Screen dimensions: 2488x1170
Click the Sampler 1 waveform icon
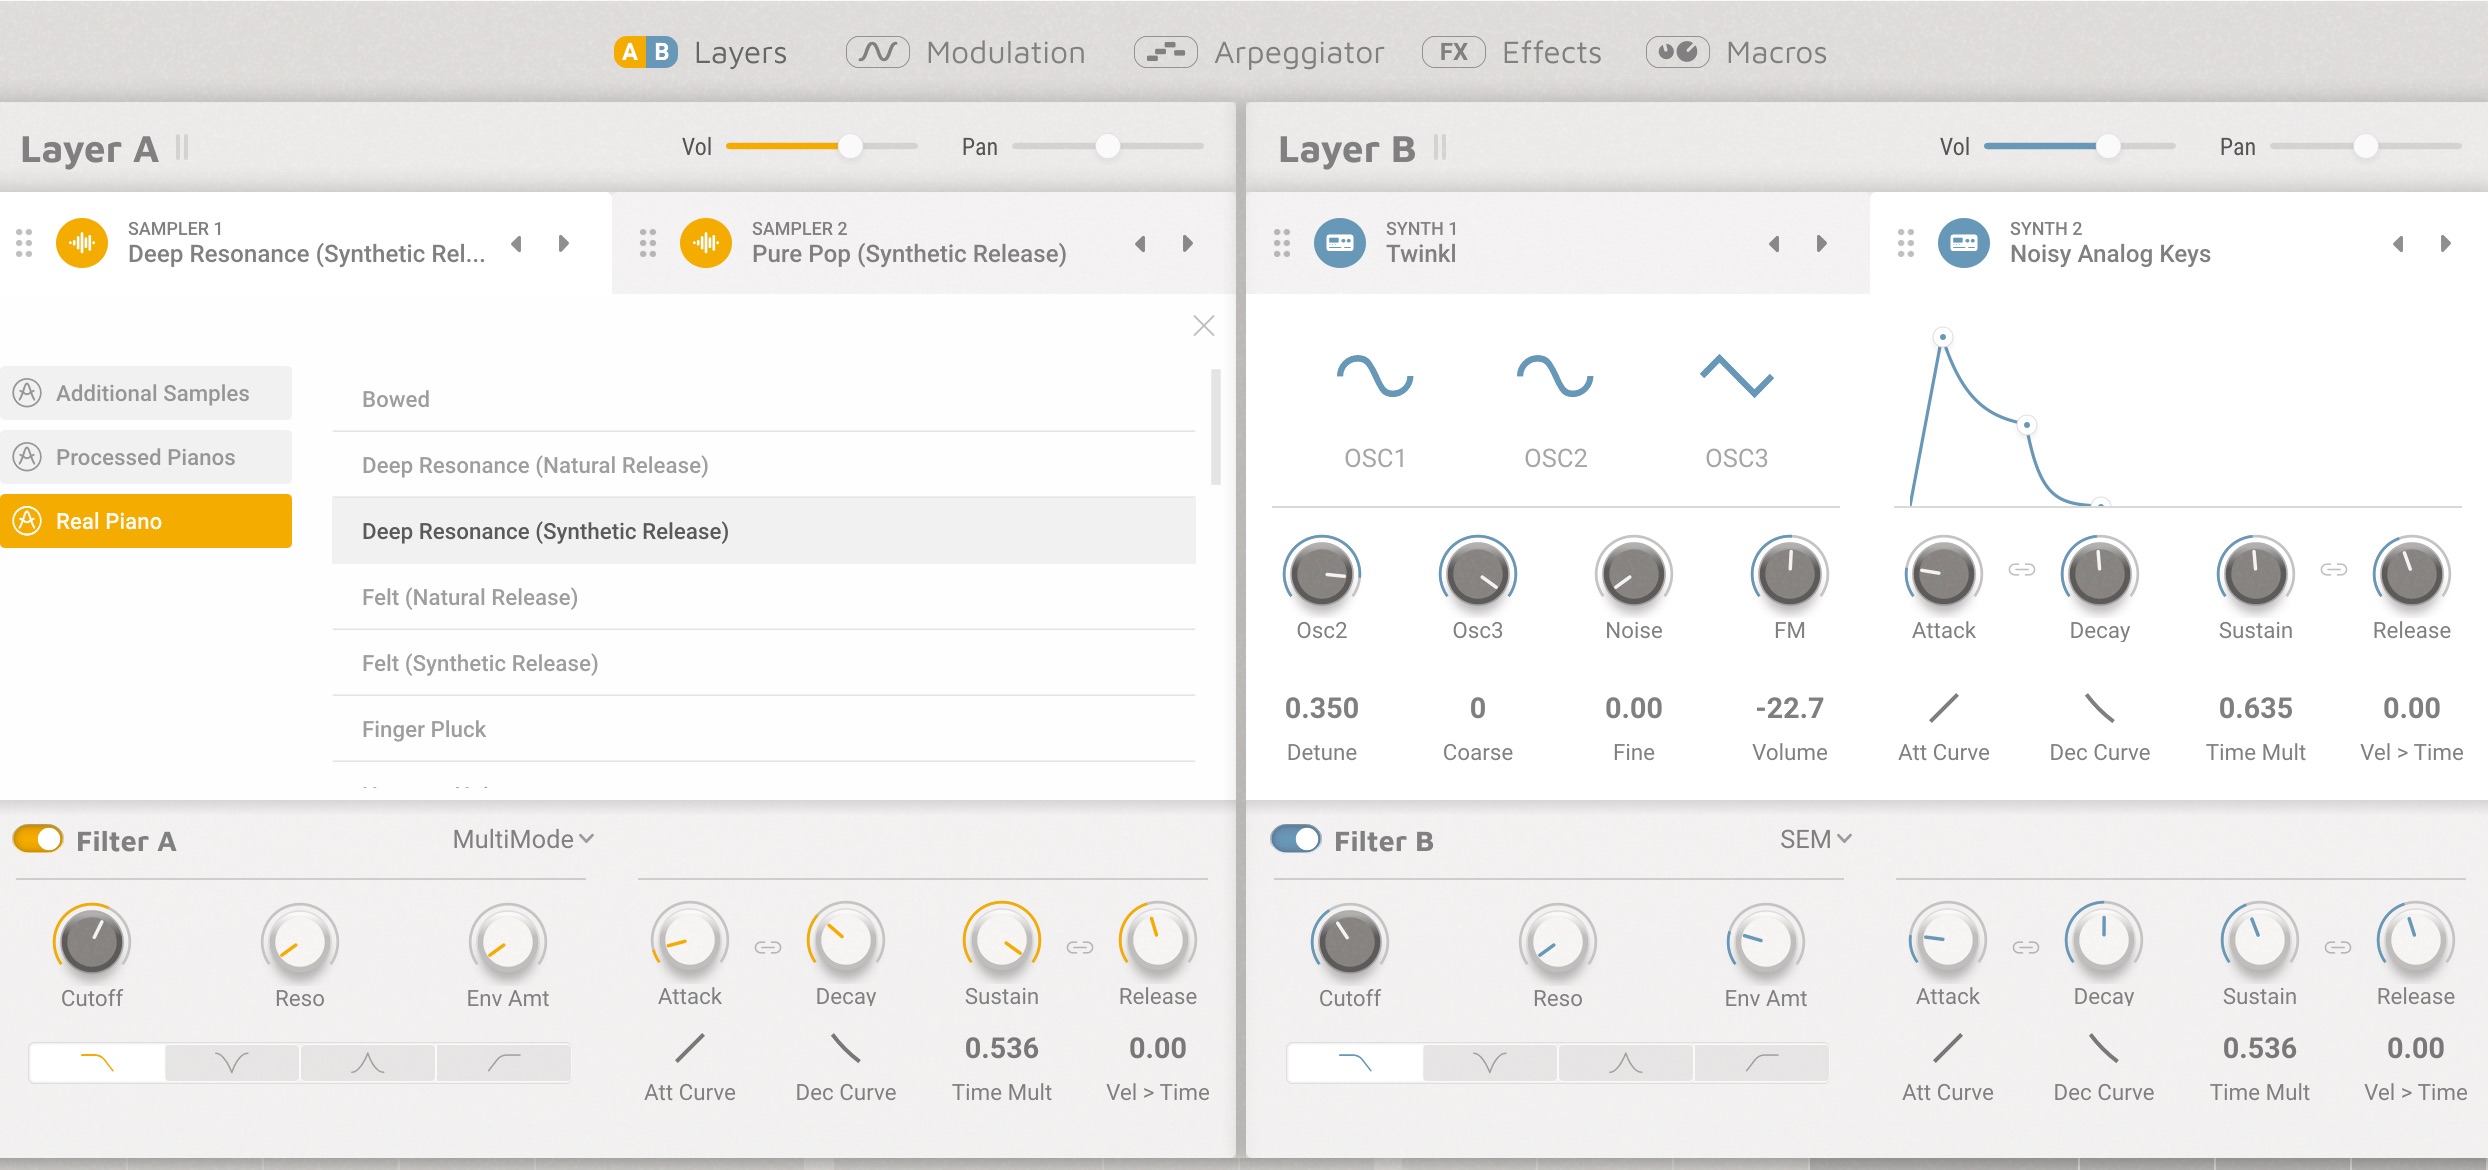coord(82,243)
